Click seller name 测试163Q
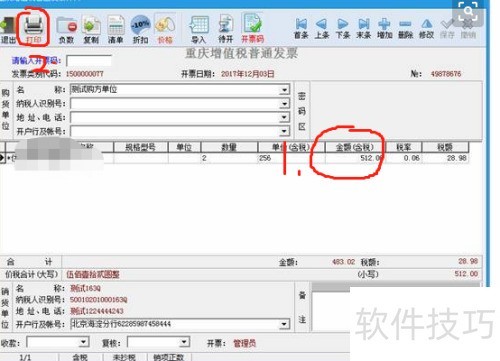Viewport: 500px width, 361px height. click(x=85, y=288)
